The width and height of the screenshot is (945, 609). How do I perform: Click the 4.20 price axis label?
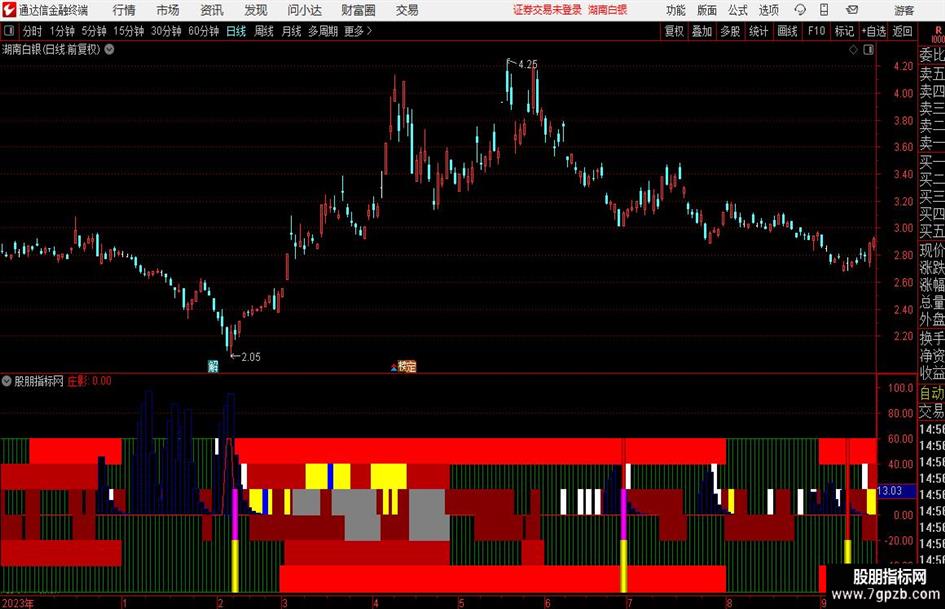[x=903, y=66]
